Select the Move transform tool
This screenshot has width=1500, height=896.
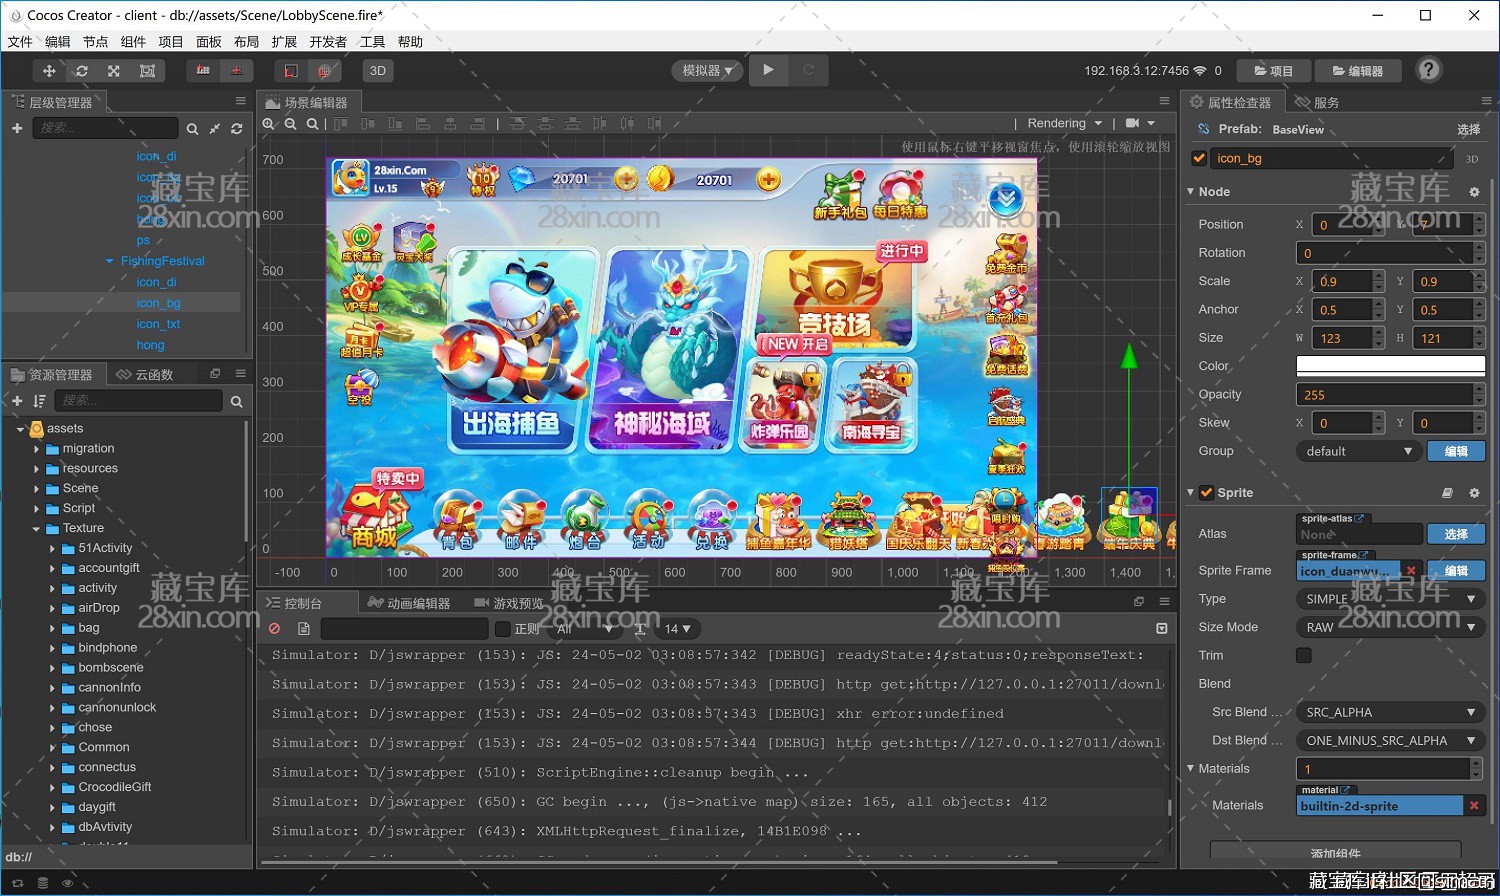49,71
